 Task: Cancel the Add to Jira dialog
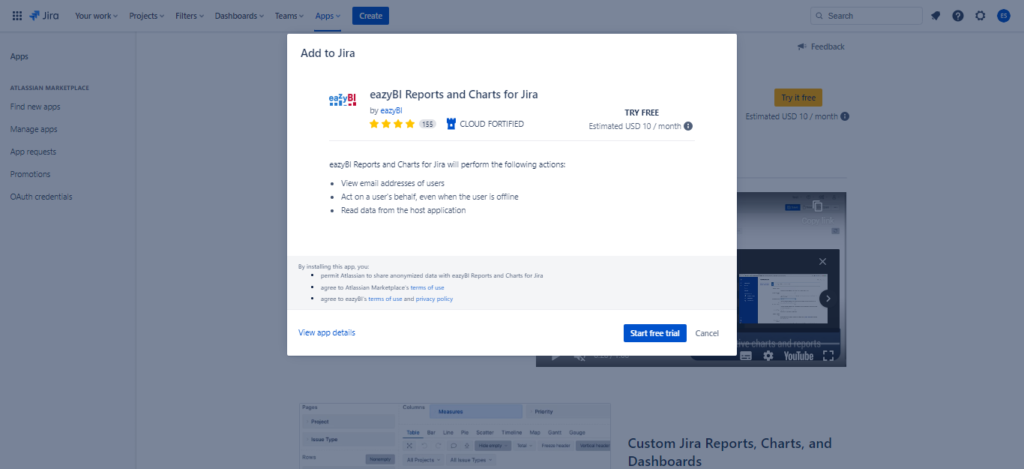[x=707, y=333]
